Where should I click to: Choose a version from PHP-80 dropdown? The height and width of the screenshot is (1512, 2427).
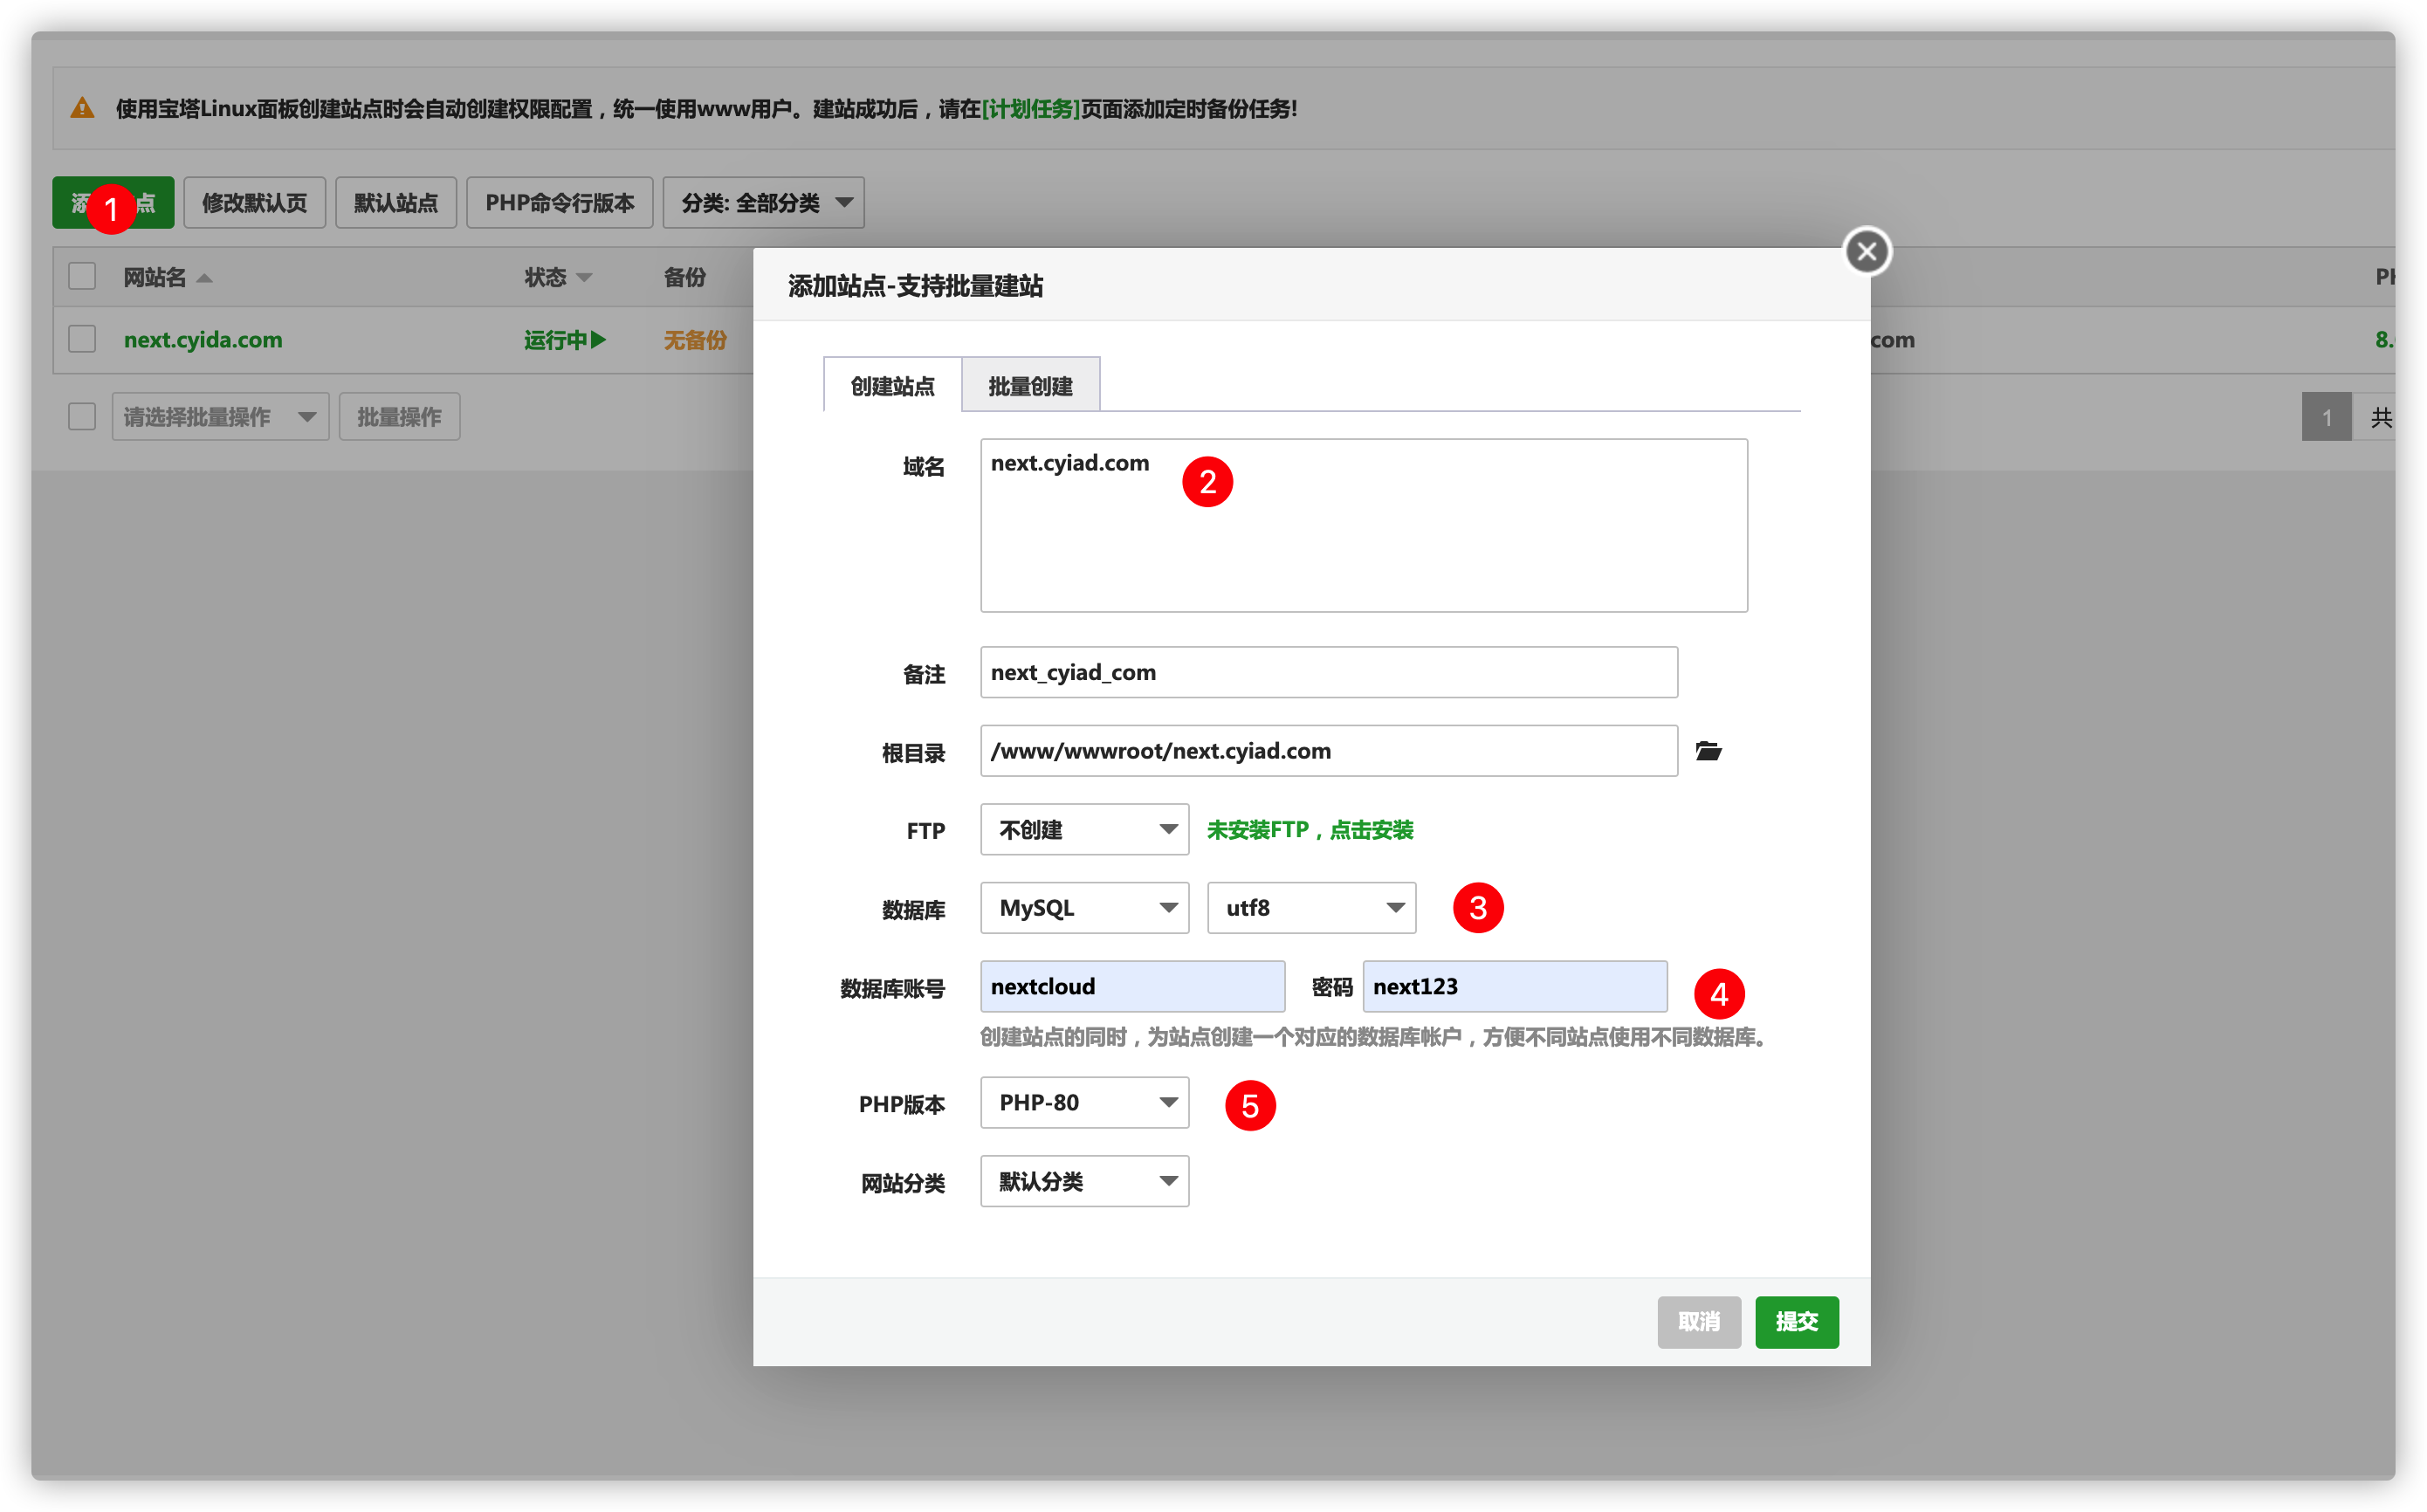pyautogui.click(x=1084, y=1102)
